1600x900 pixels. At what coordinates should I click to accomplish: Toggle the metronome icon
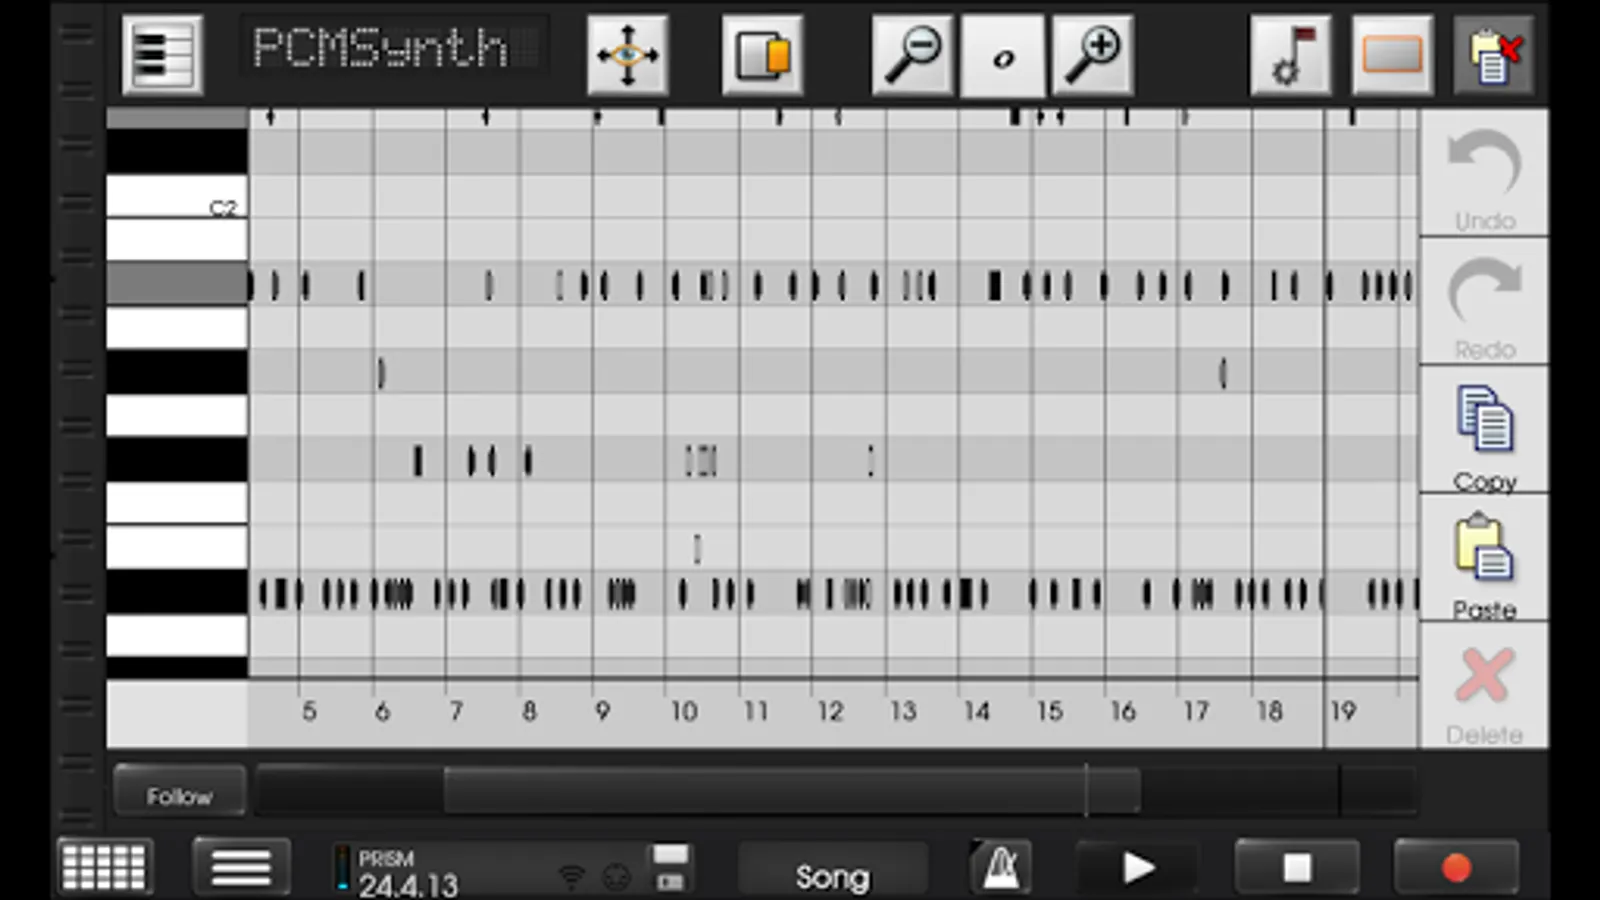click(x=1001, y=867)
